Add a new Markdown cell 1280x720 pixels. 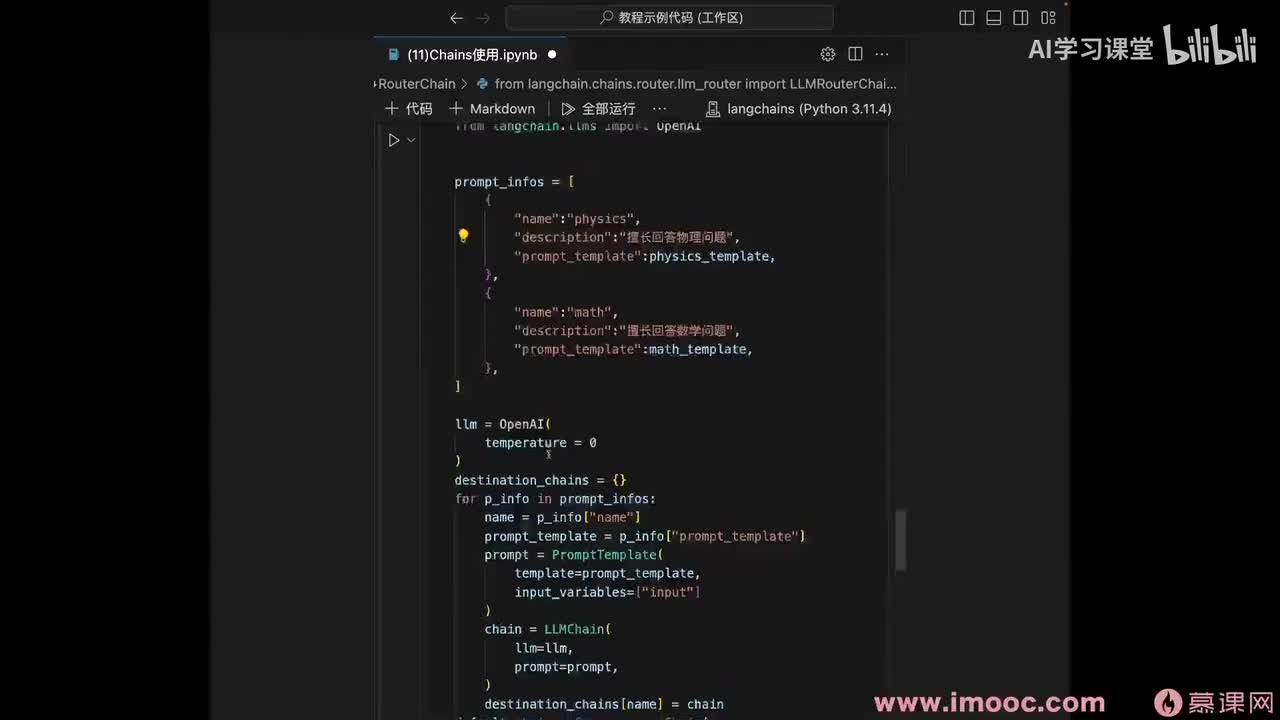492,108
